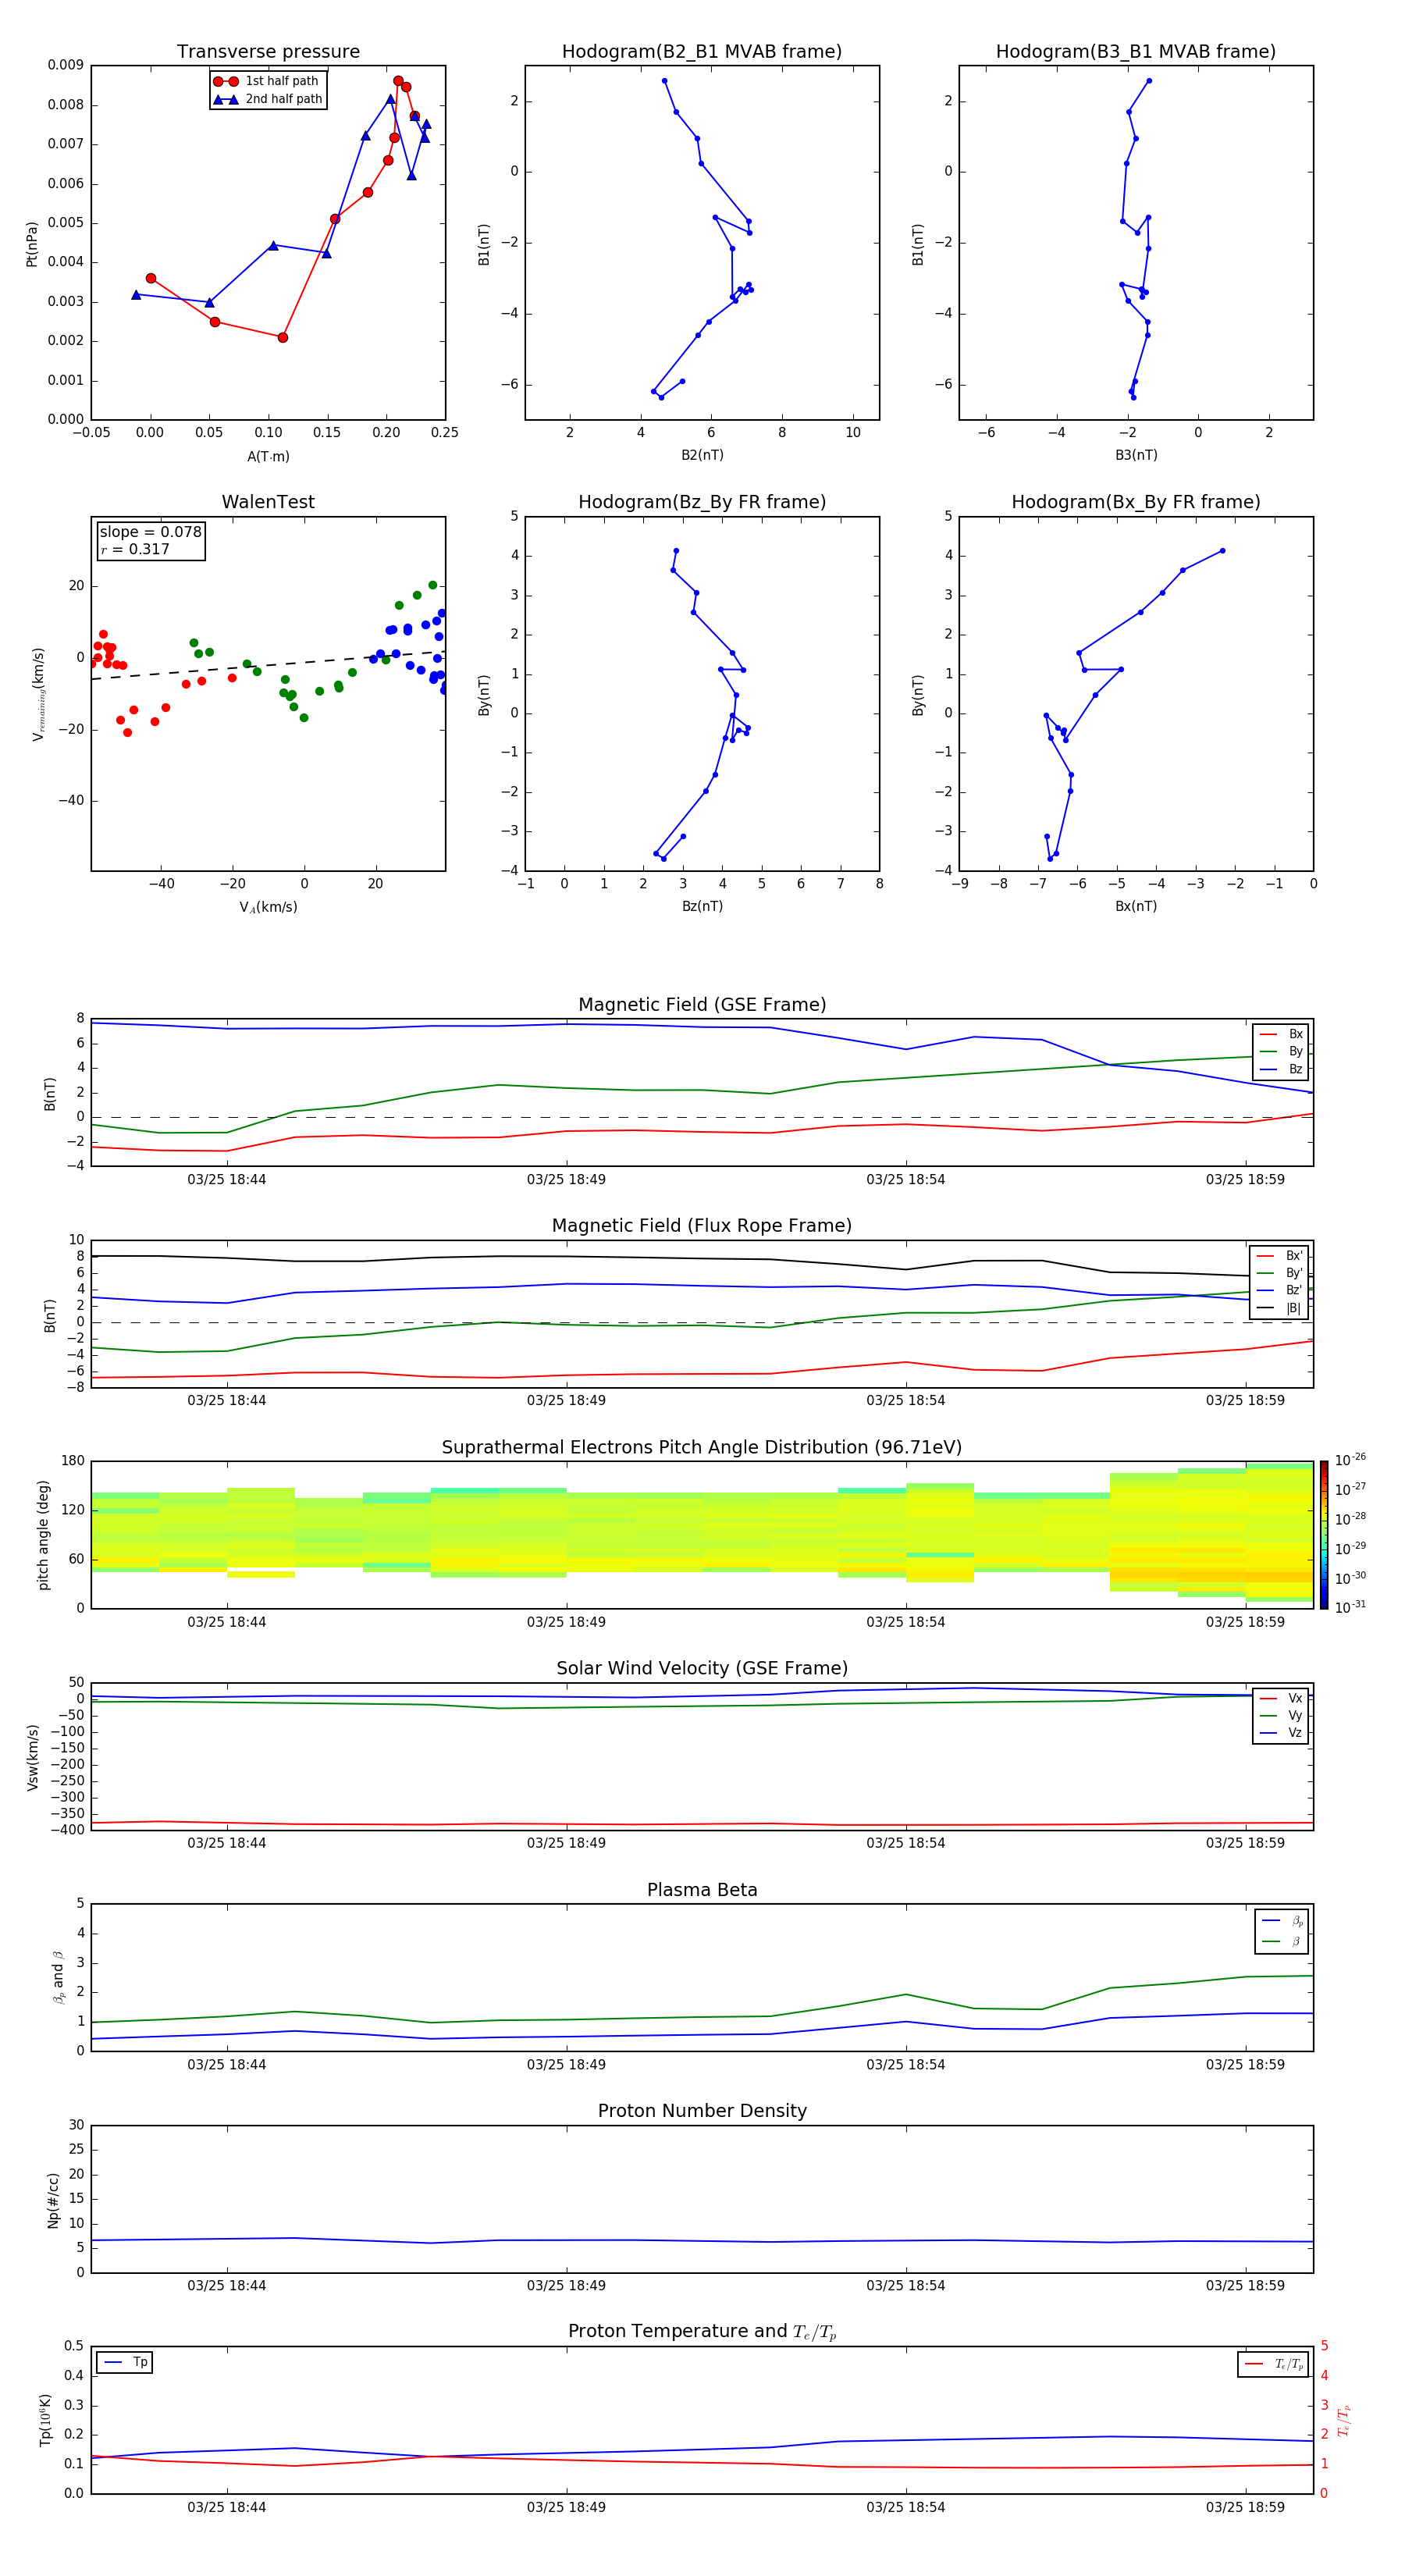Click '1st half path' legend entry

(267, 81)
